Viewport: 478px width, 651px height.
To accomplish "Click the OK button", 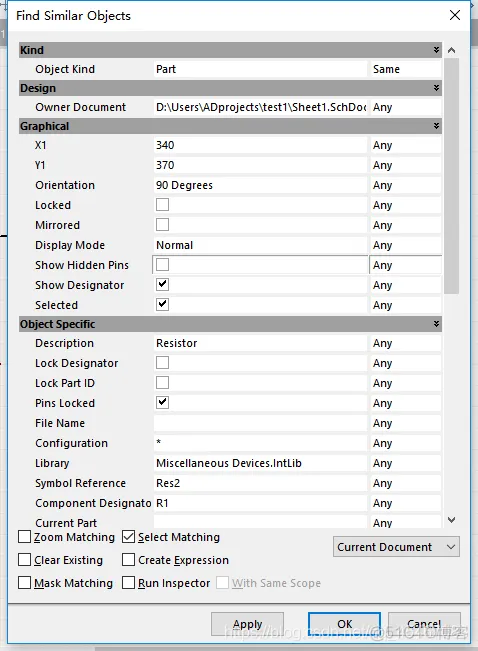I will (x=344, y=624).
